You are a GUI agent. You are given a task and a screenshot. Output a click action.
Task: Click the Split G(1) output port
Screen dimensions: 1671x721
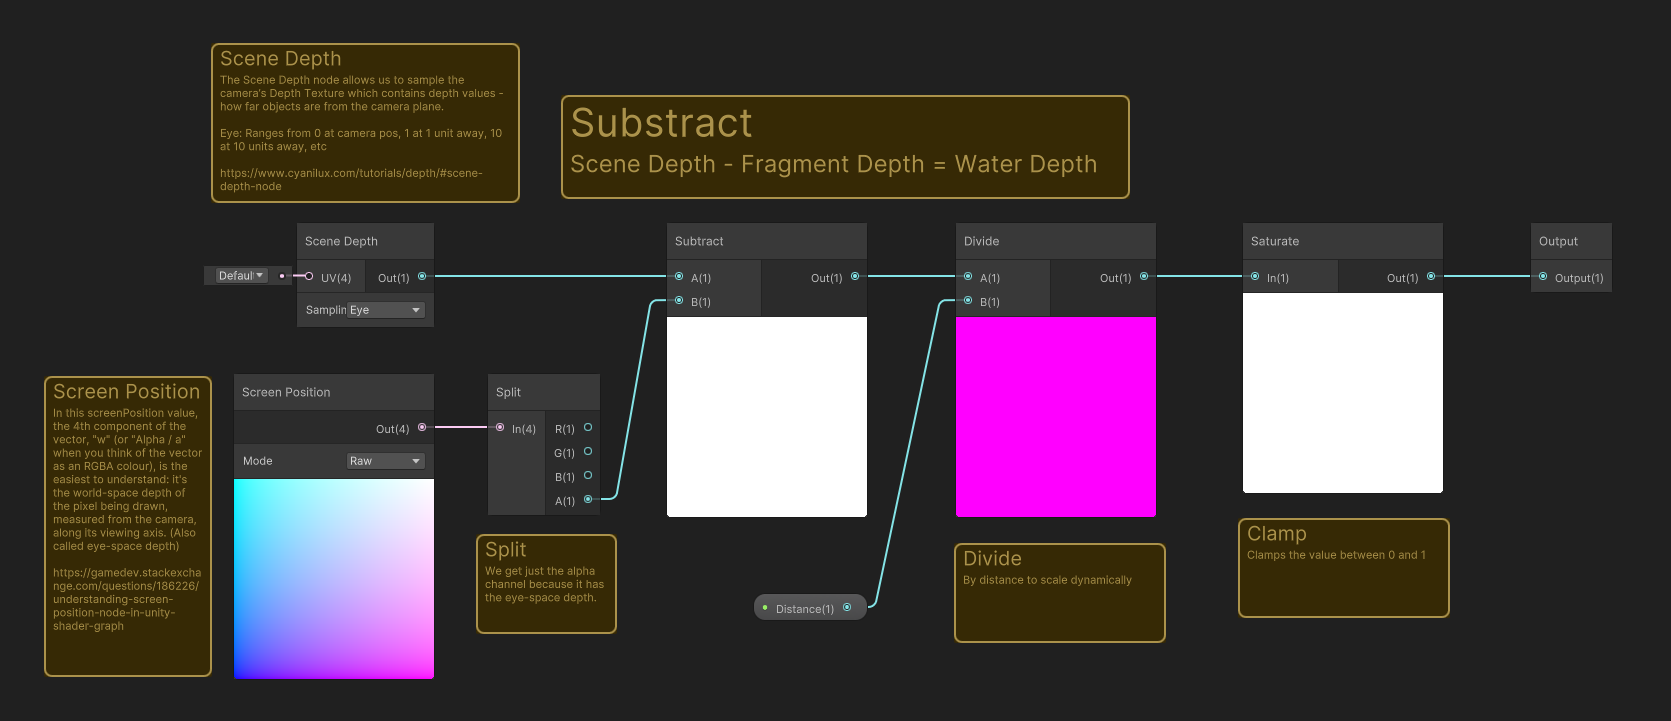click(x=588, y=451)
